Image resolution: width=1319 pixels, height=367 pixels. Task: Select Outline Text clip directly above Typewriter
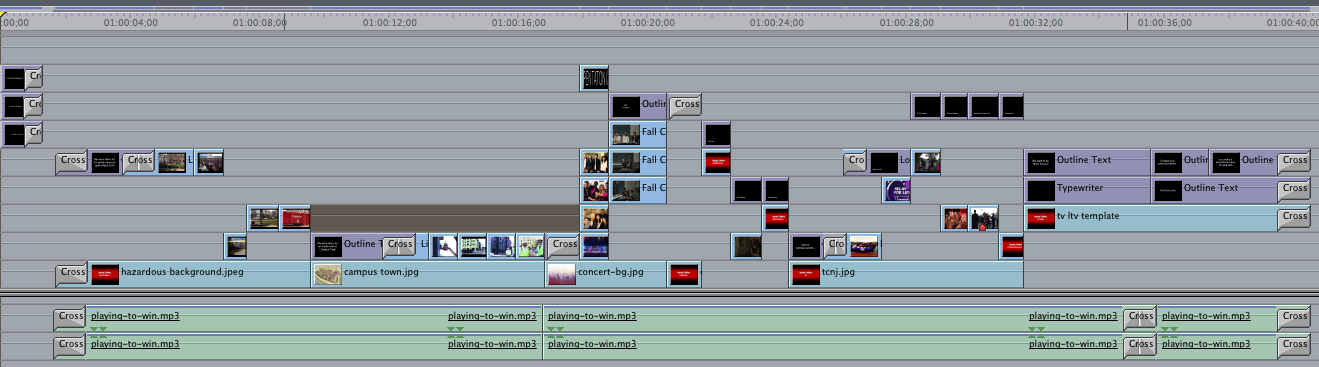coord(1087,162)
